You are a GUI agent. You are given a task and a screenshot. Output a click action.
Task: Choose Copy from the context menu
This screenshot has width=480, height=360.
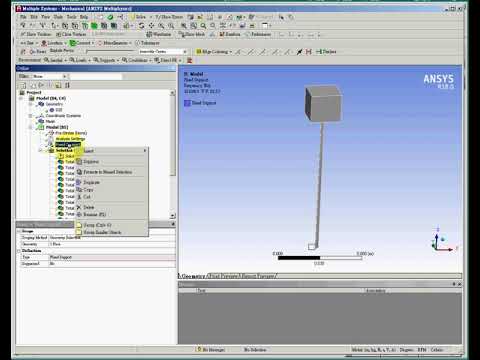pyautogui.click(x=112, y=190)
